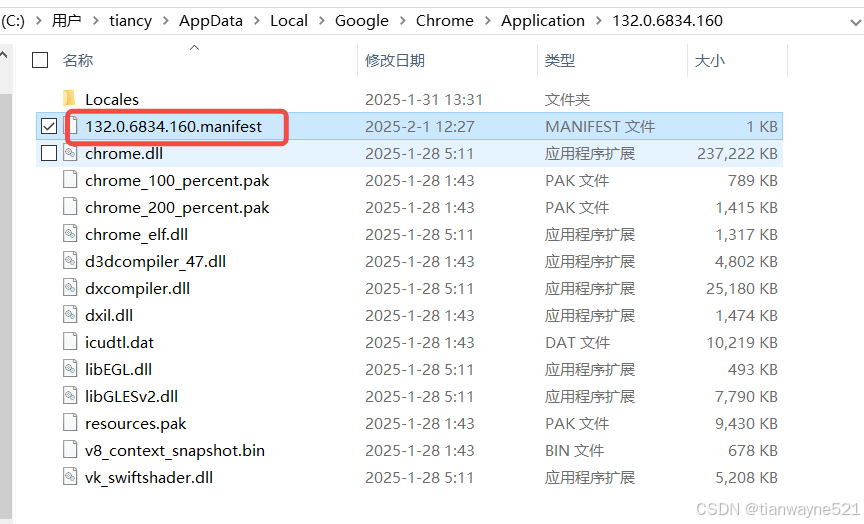Screen dimensions: 864x524
Task: Expand chevron after AppData in path
Action: tap(257, 21)
